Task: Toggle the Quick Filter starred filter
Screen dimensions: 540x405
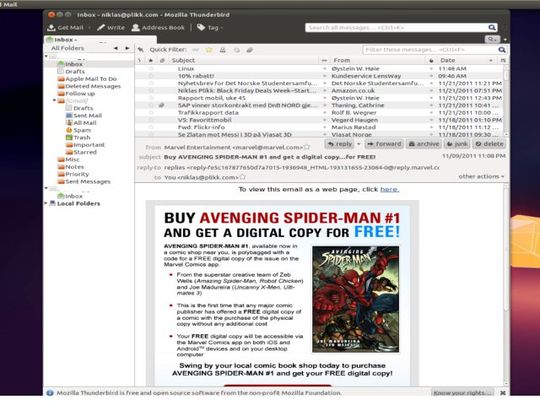Action: 209,50
